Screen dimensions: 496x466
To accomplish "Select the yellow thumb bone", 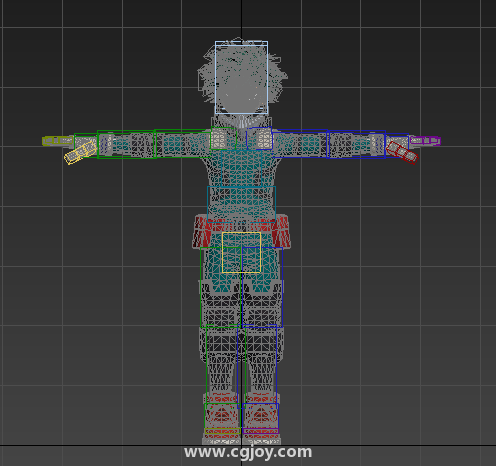I will 80,153.
